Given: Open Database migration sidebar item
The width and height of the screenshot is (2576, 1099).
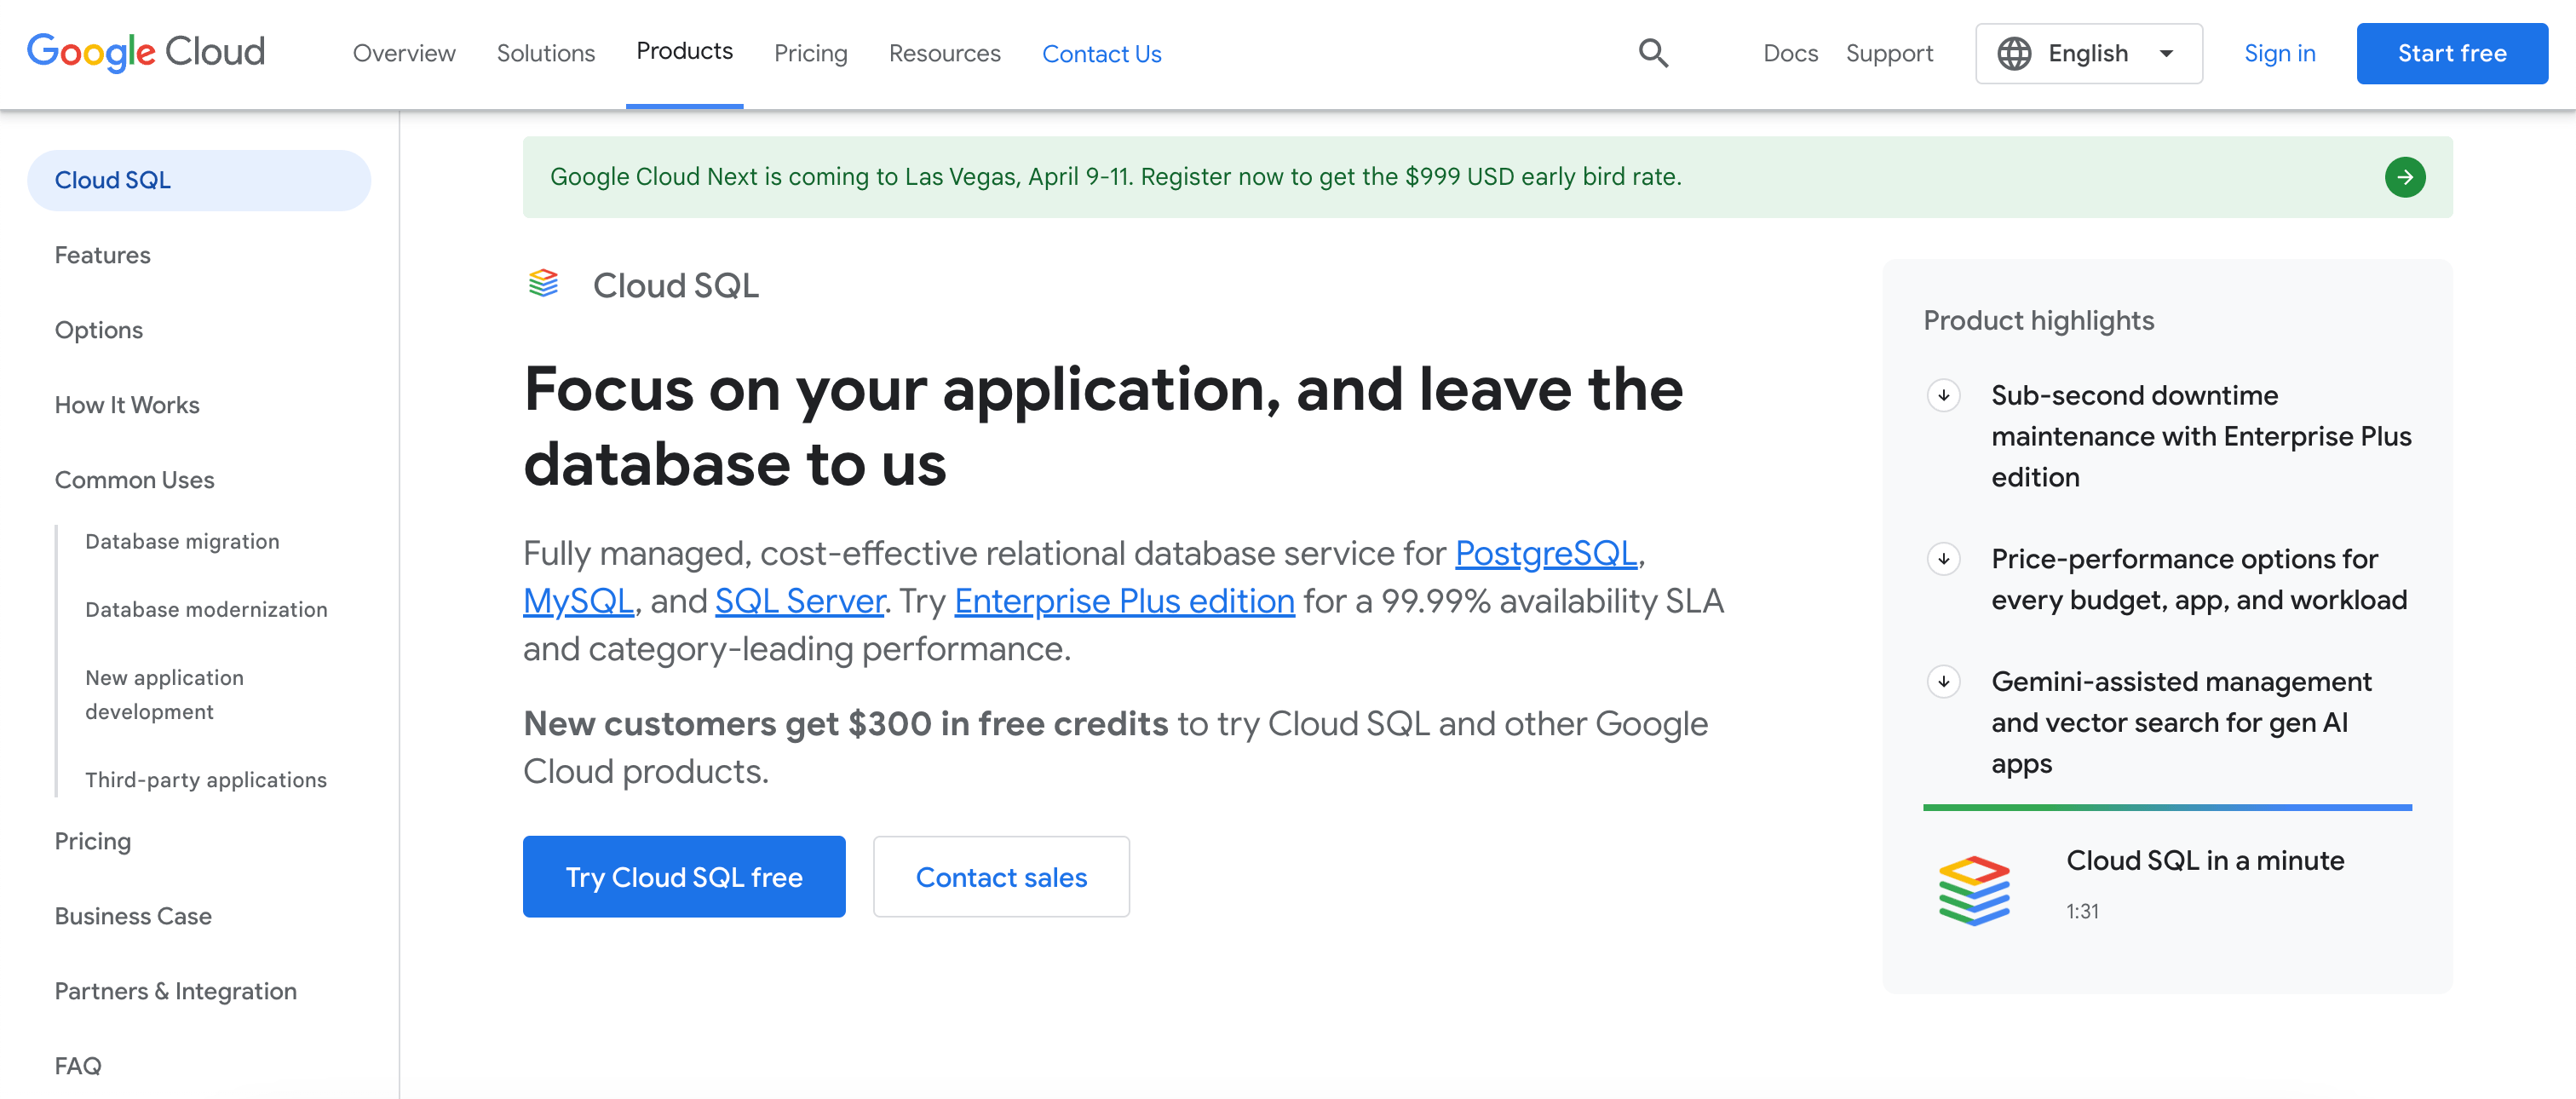Looking at the screenshot, I should (x=182, y=541).
